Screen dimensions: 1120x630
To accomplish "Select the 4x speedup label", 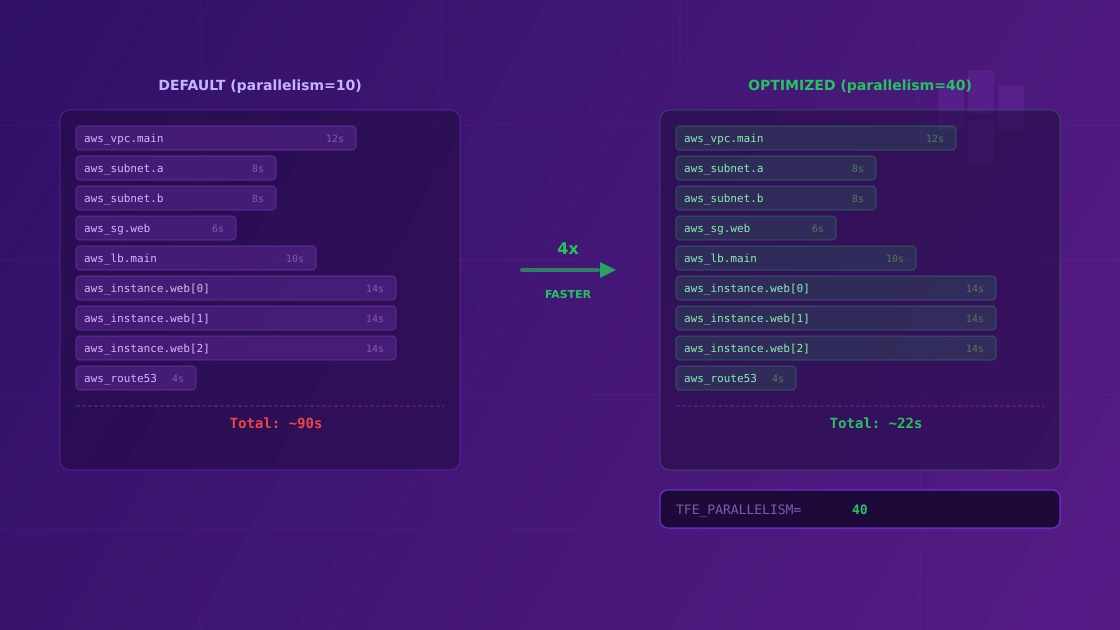I will coord(567,249).
